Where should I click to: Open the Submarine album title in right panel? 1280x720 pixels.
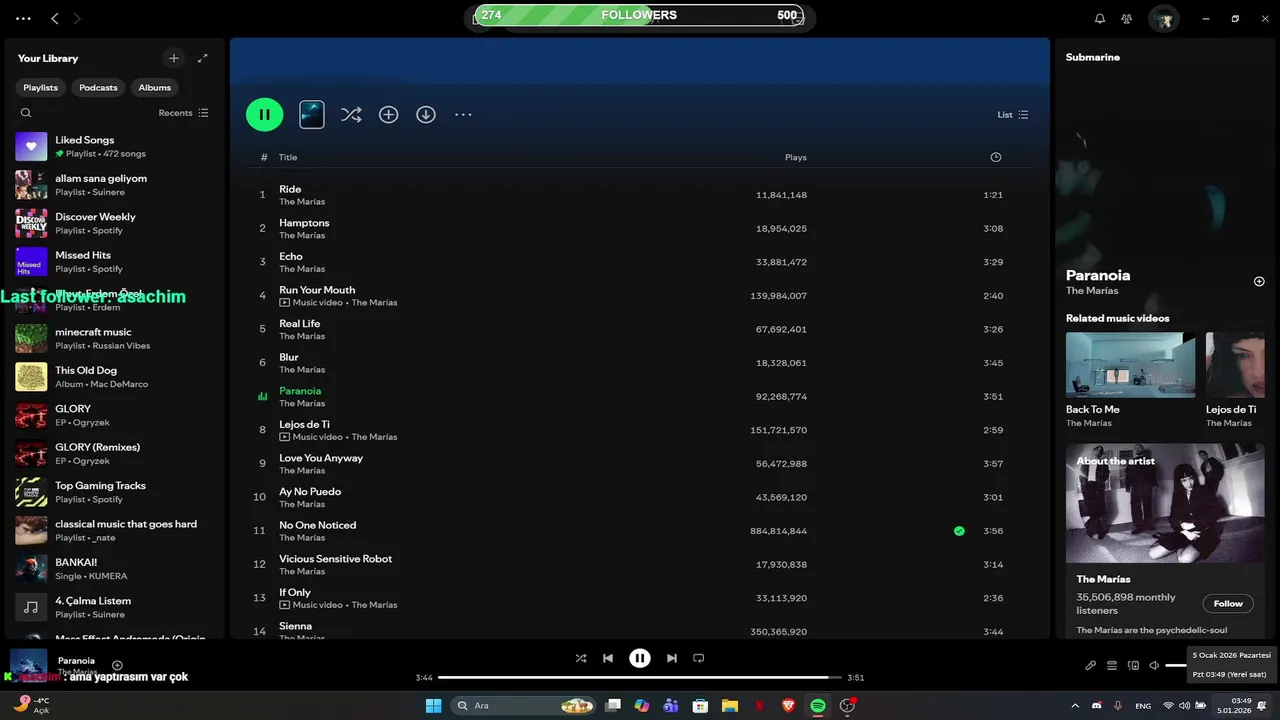point(1093,57)
